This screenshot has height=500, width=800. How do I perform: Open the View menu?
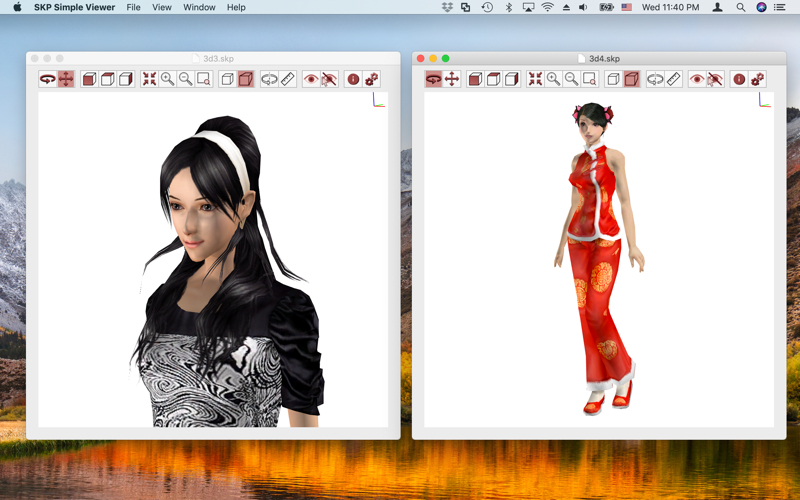pyautogui.click(x=162, y=7)
